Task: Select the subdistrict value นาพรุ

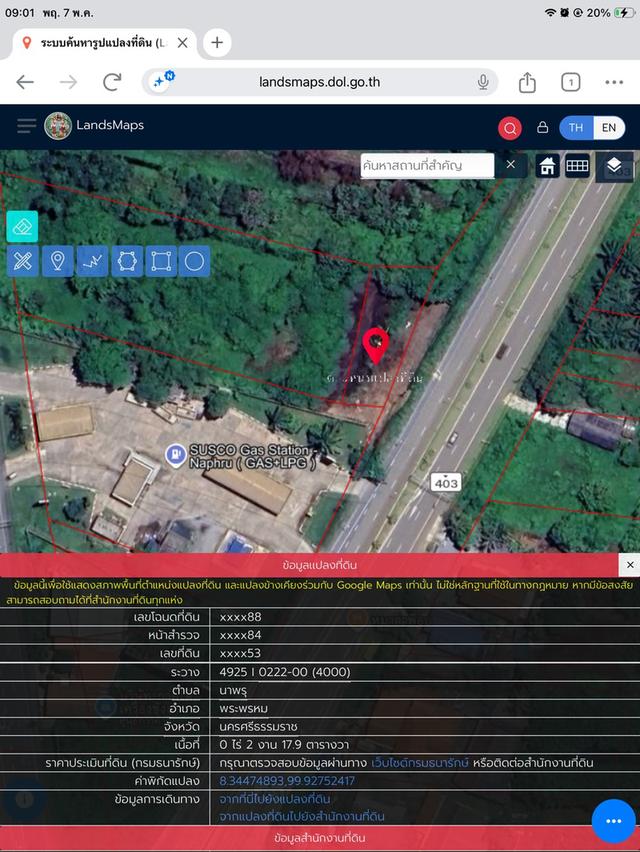Action: tap(234, 690)
